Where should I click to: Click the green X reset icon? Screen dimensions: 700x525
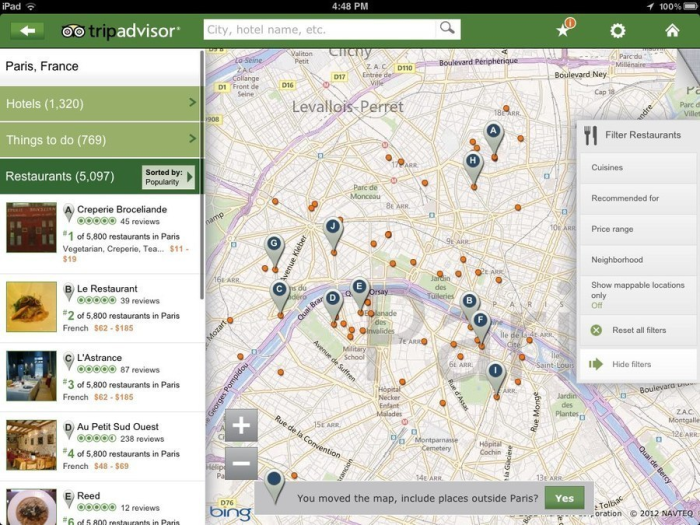[x=596, y=330]
